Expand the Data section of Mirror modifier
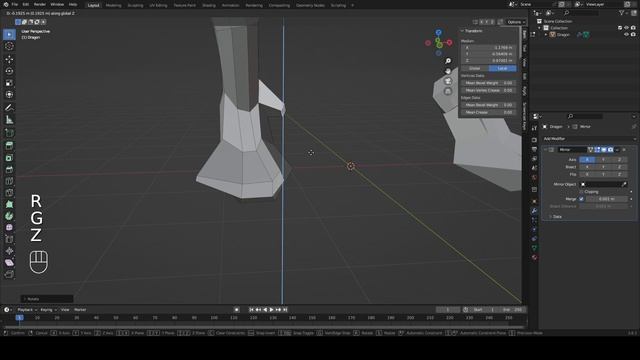 click(551, 217)
